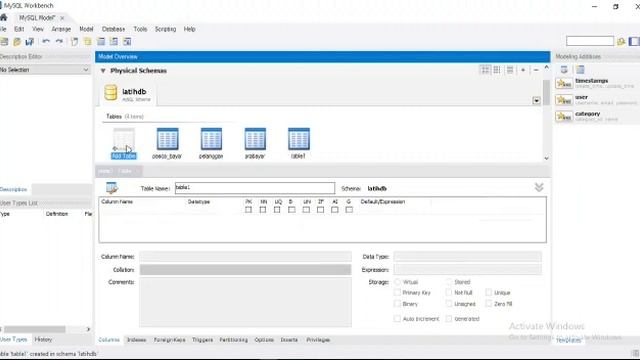Click inside the Table Name field
The image size is (640, 360).
[255, 188]
